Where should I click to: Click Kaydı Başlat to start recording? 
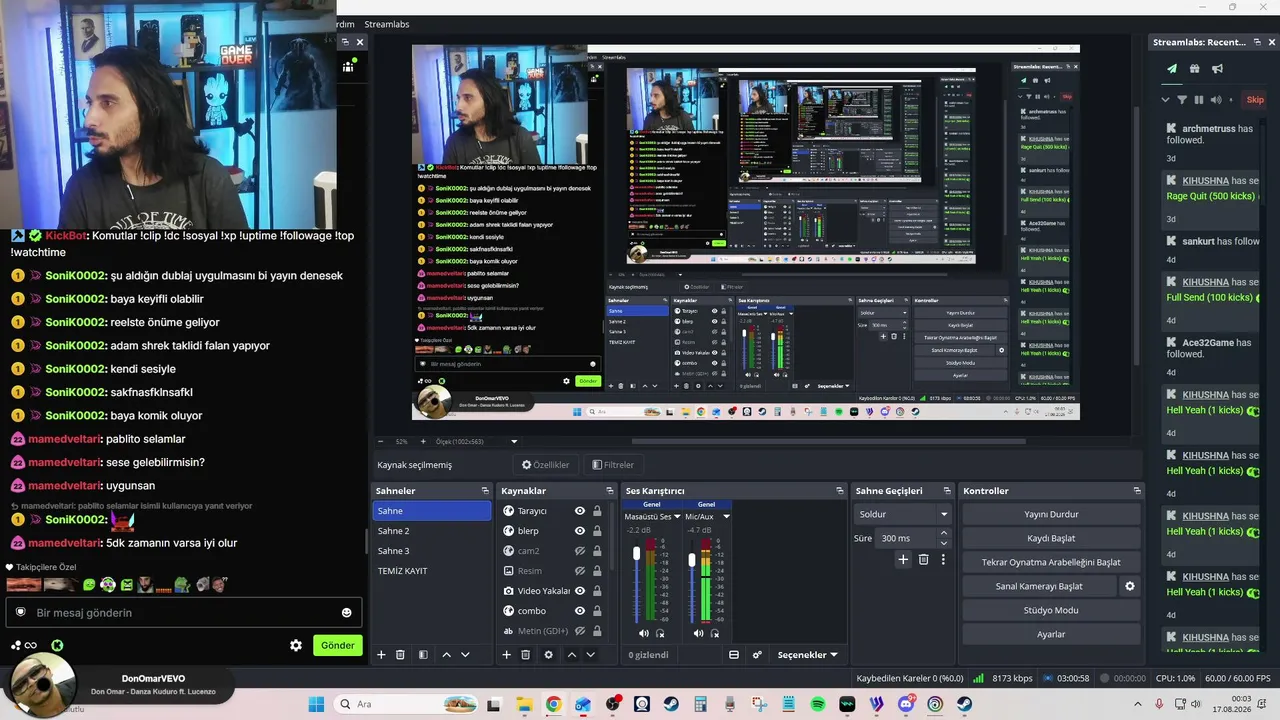click(1051, 538)
